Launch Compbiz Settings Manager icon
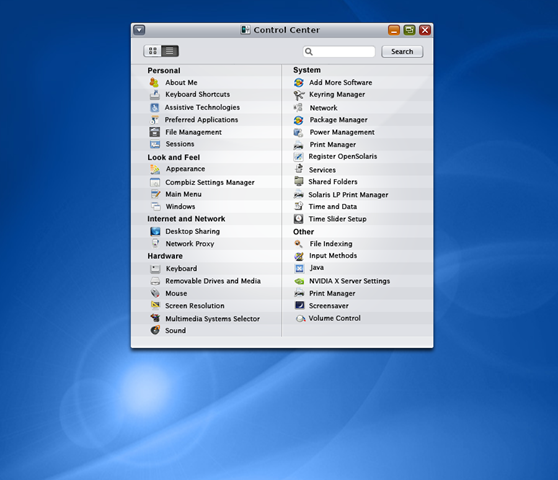 [155, 182]
